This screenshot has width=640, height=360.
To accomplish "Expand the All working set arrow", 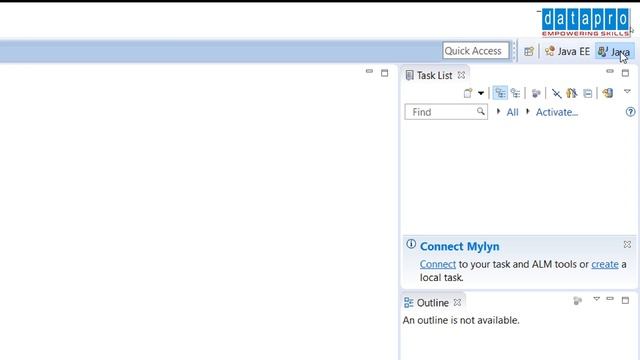I will pyautogui.click(x=498, y=111).
